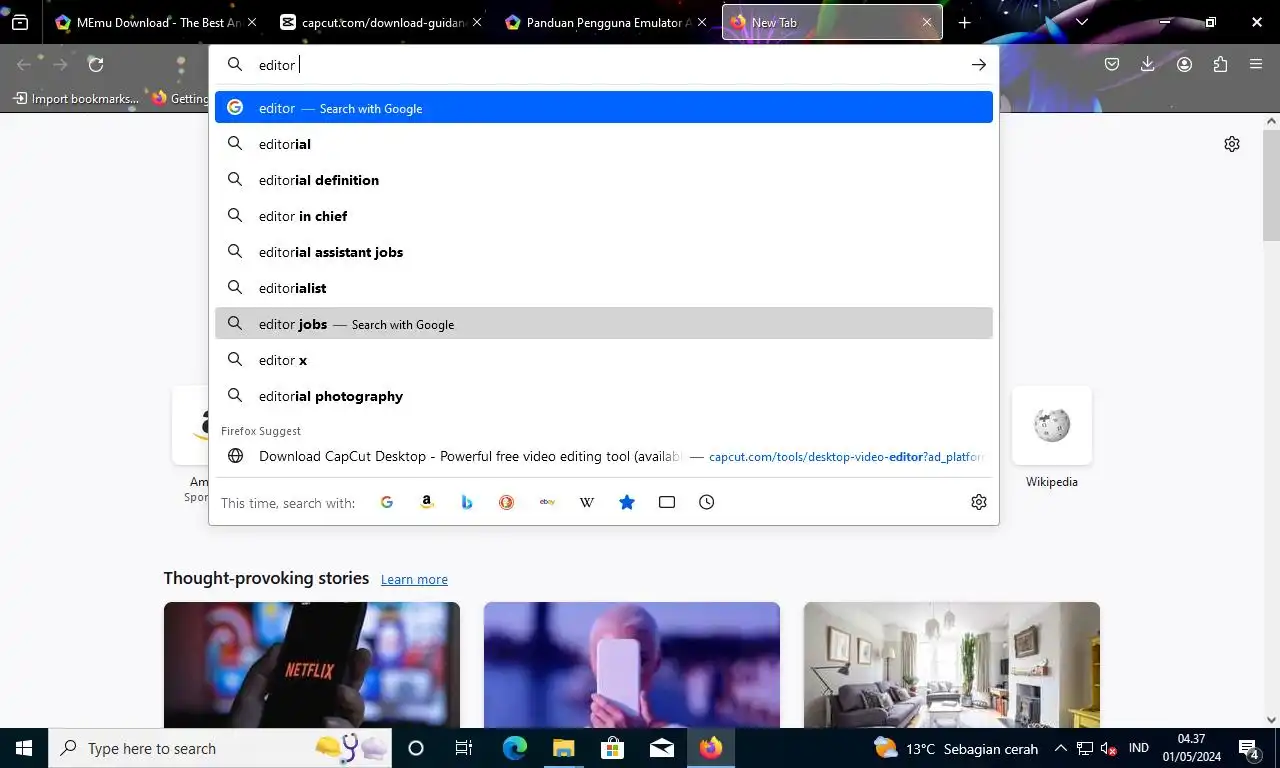The height and width of the screenshot is (768, 1280).
Task: Pick 'editor in chief' suggestion
Action: (604, 216)
